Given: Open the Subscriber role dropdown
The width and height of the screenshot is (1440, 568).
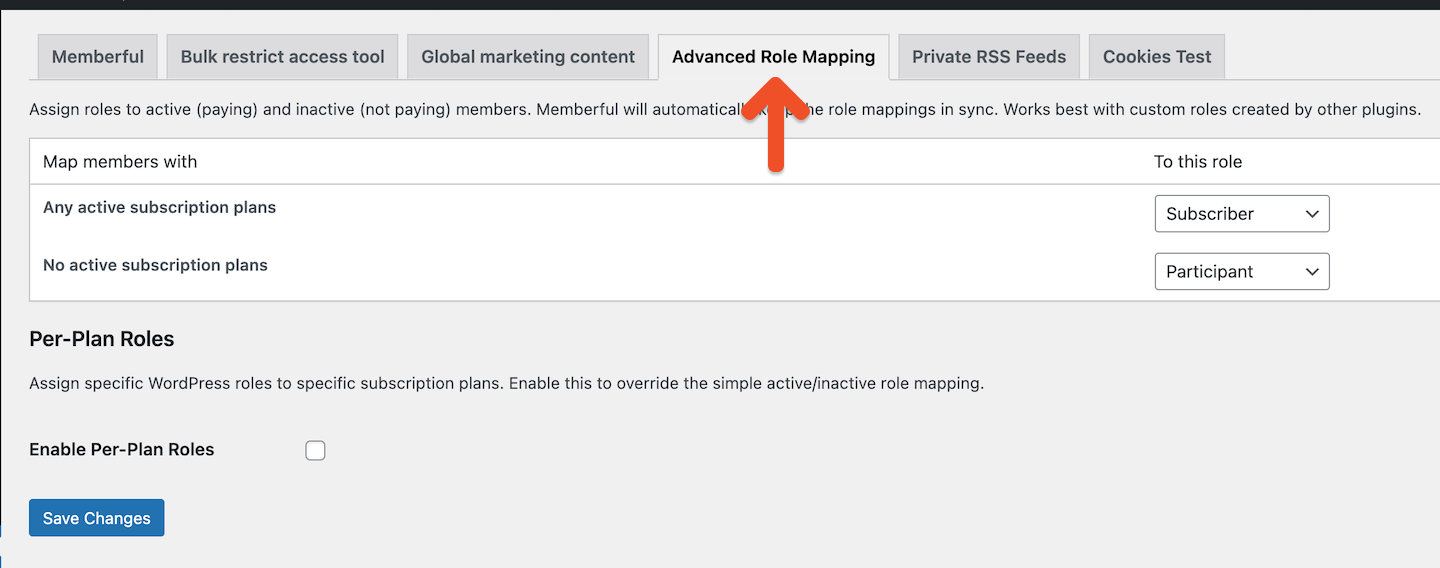Looking at the screenshot, I should [x=1242, y=214].
